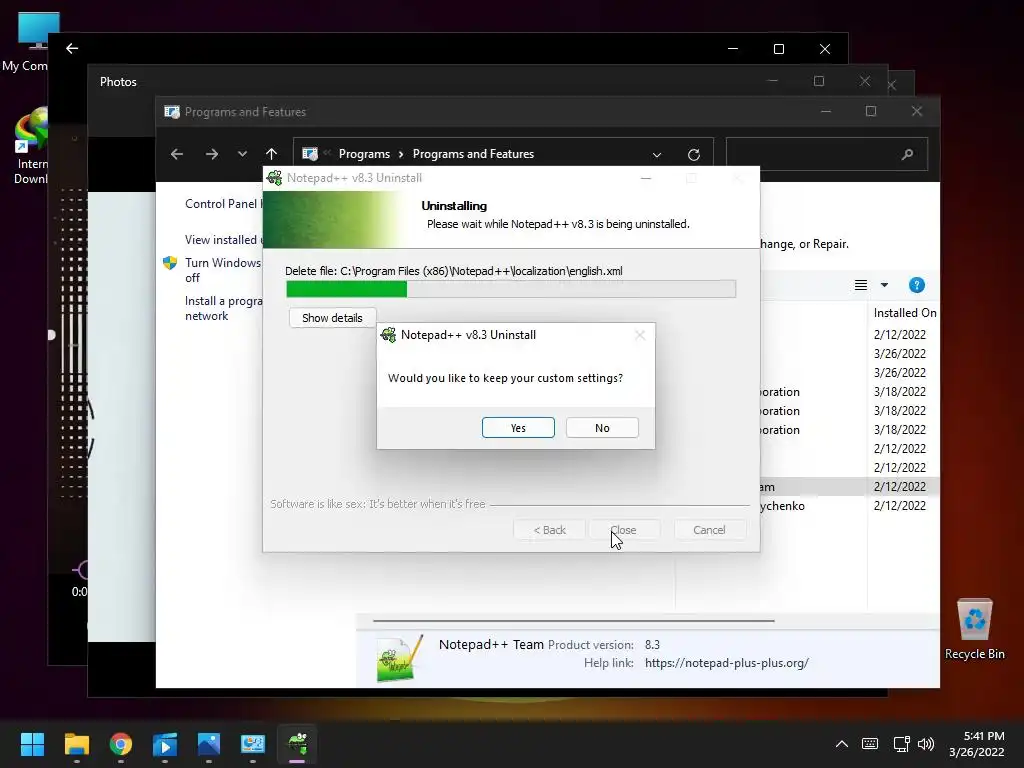This screenshot has width=1024, height=768.
Task: Click the touch keyboard tray icon
Action: click(870, 744)
